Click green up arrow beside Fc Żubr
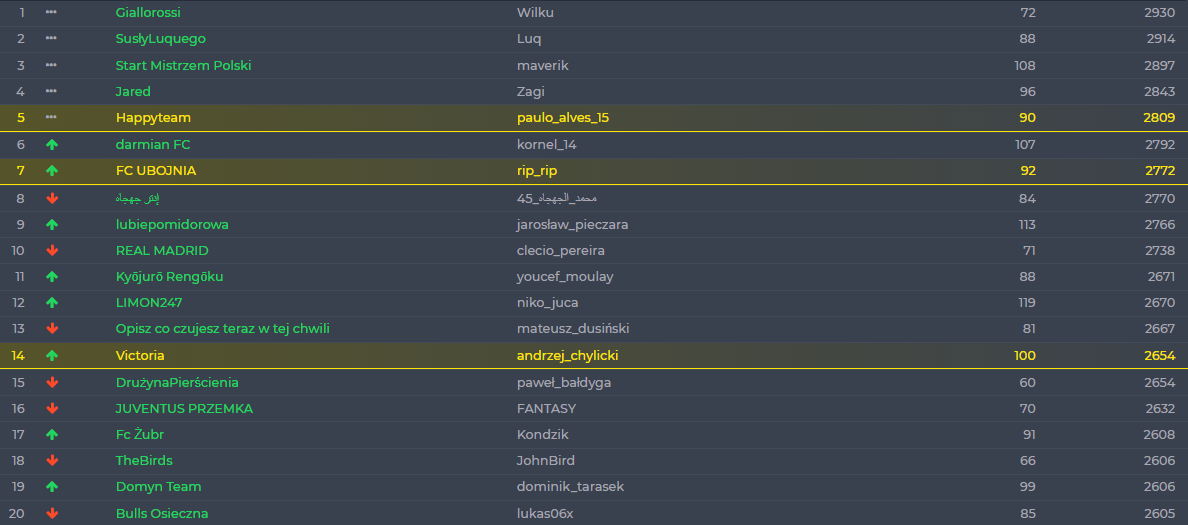 pos(52,435)
